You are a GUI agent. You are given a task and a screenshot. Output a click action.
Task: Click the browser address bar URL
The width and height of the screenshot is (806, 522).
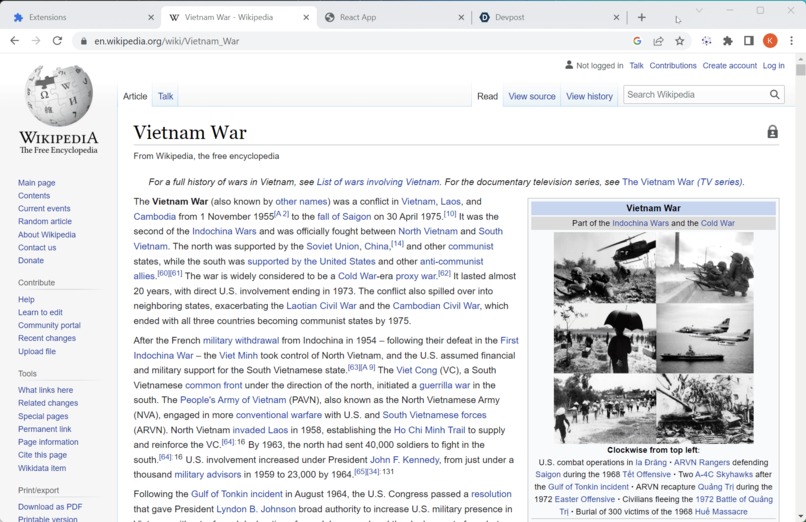[167, 41]
